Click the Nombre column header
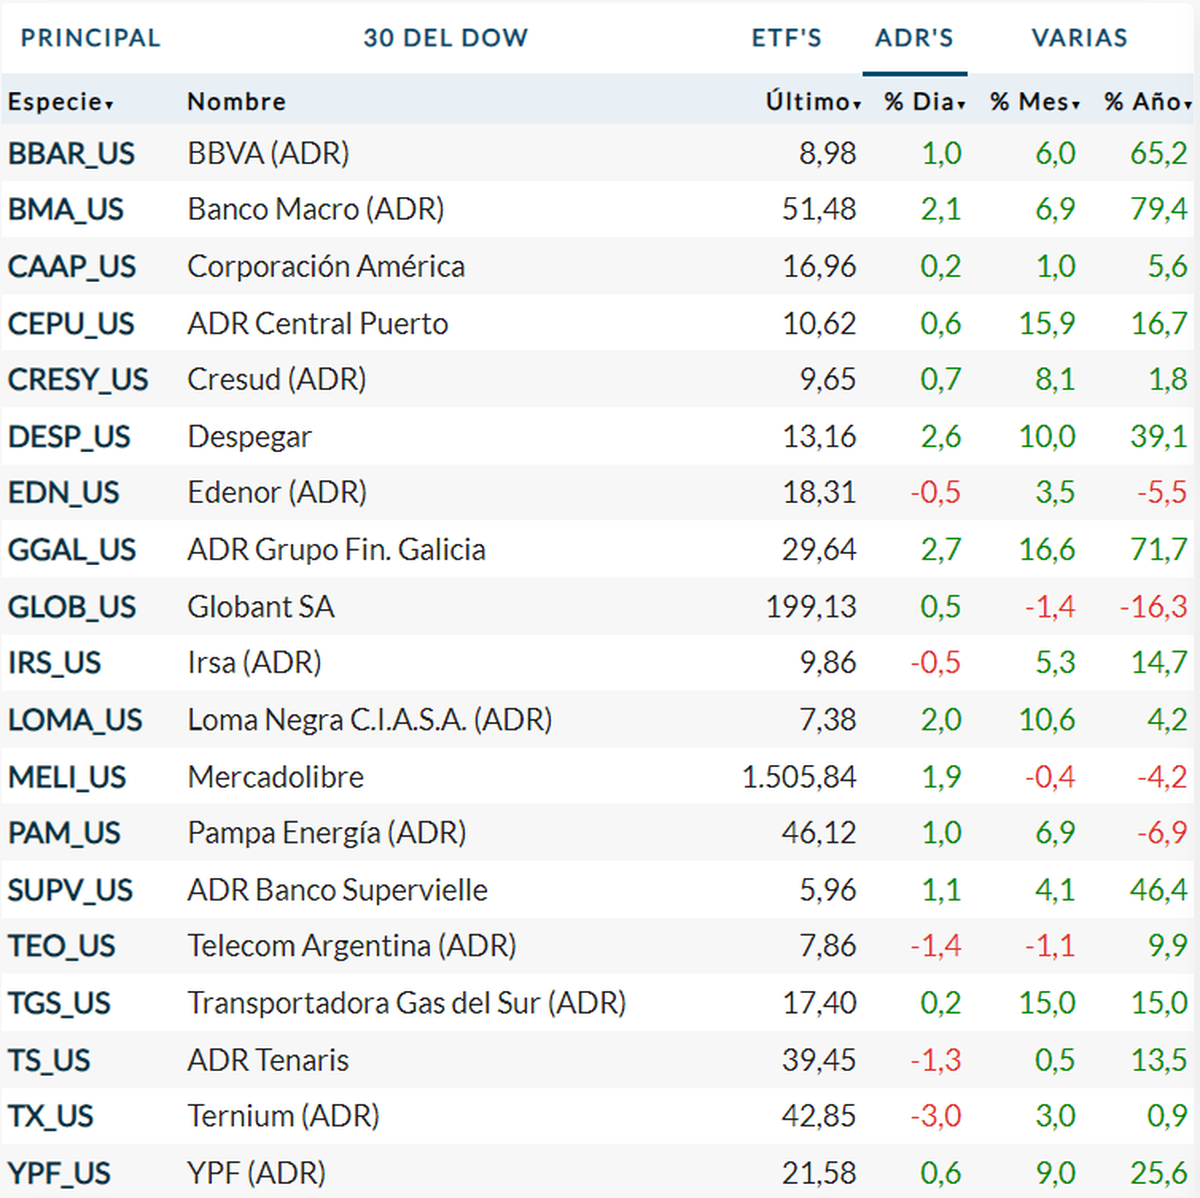This screenshot has height=1198, width=1200. [x=236, y=102]
